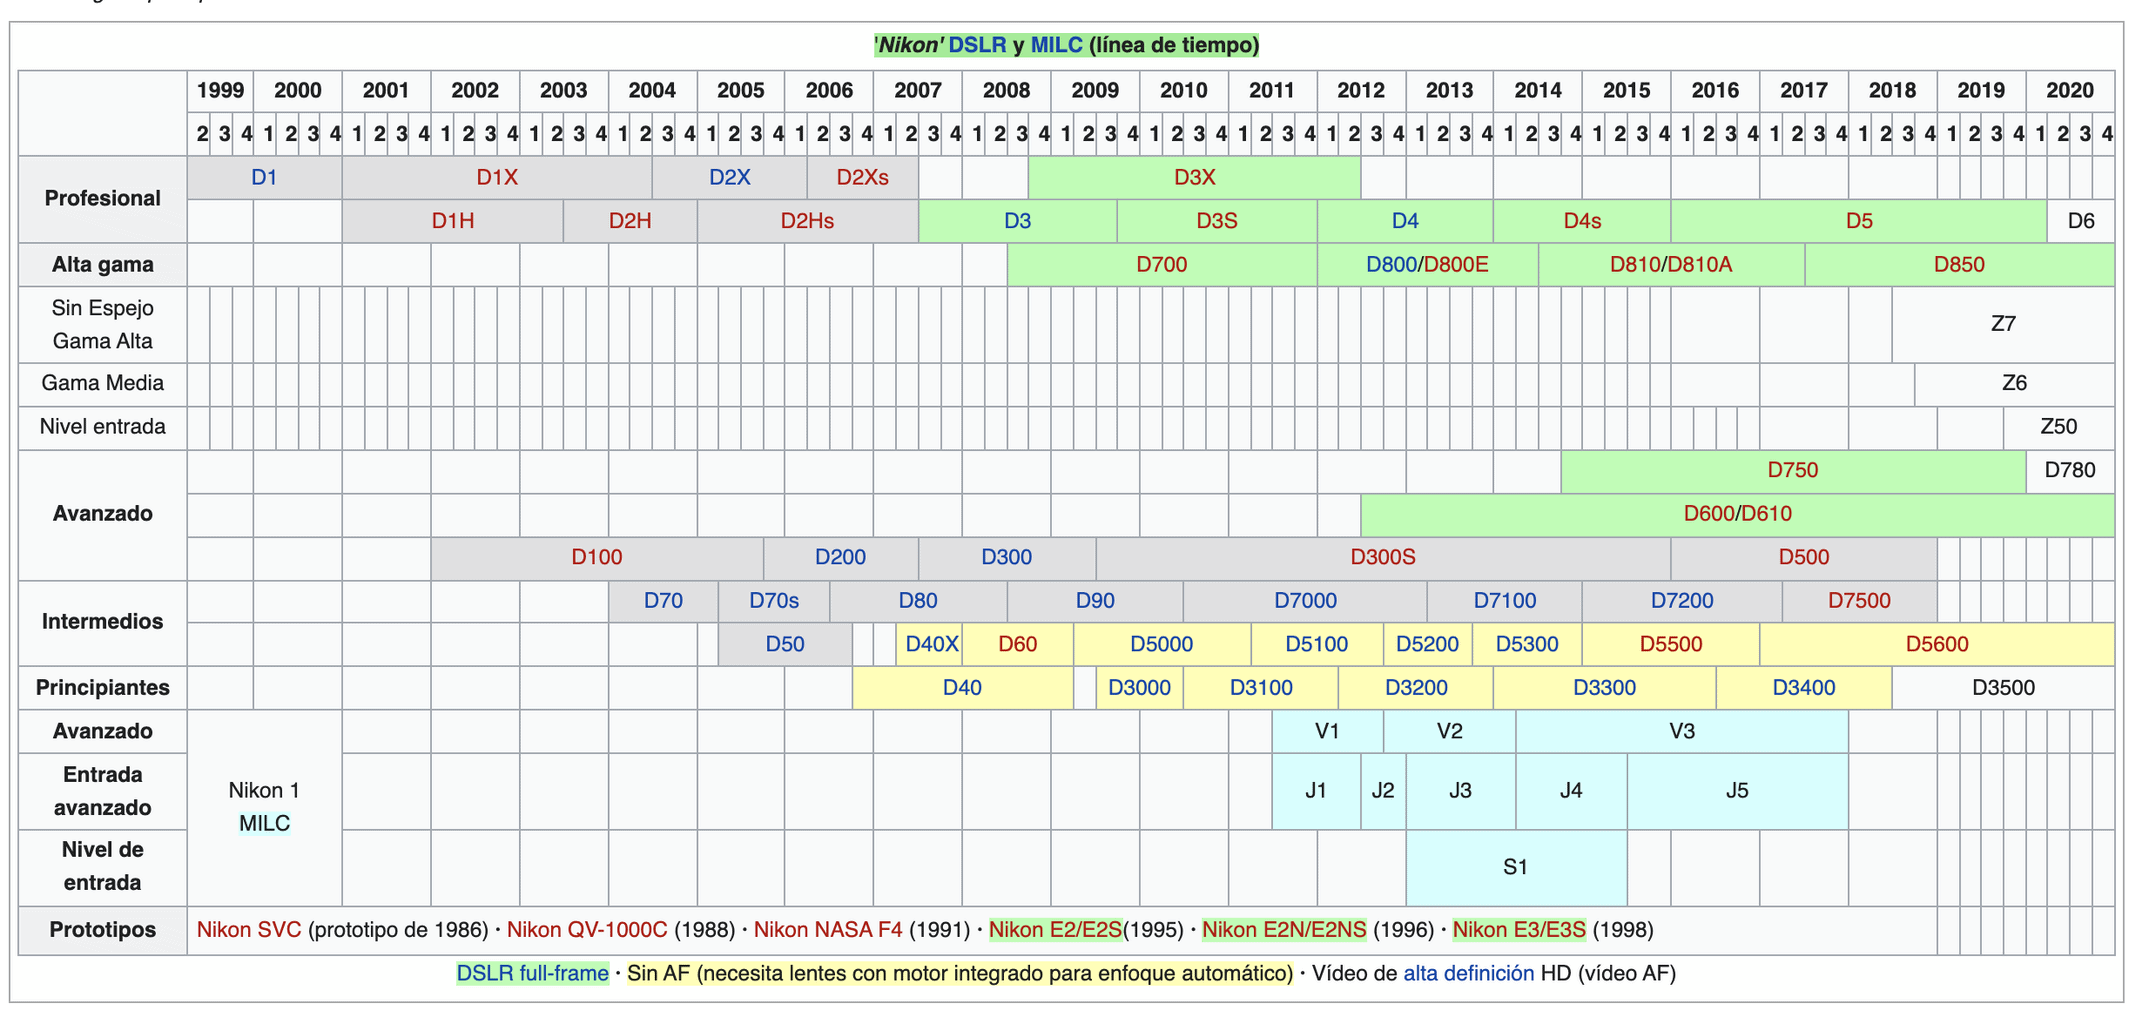Screen dimensions: 2149x1024
Task: Click the D5200 link
Action: (1427, 645)
